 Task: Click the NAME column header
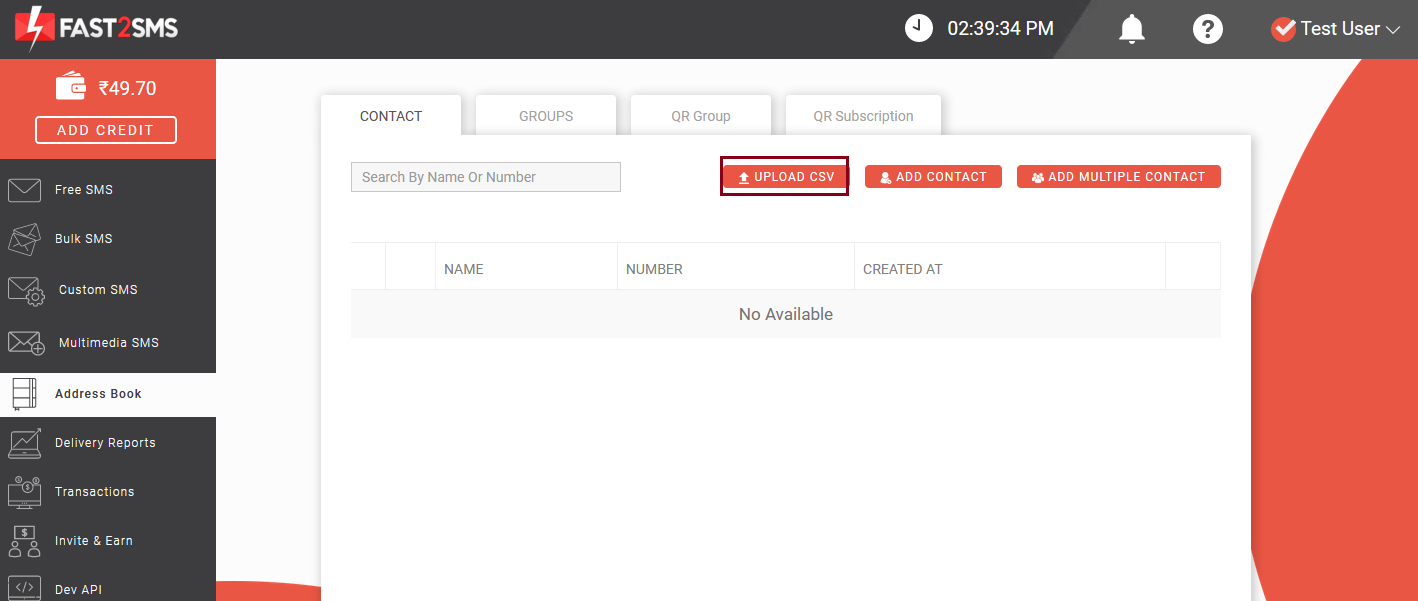point(464,269)
